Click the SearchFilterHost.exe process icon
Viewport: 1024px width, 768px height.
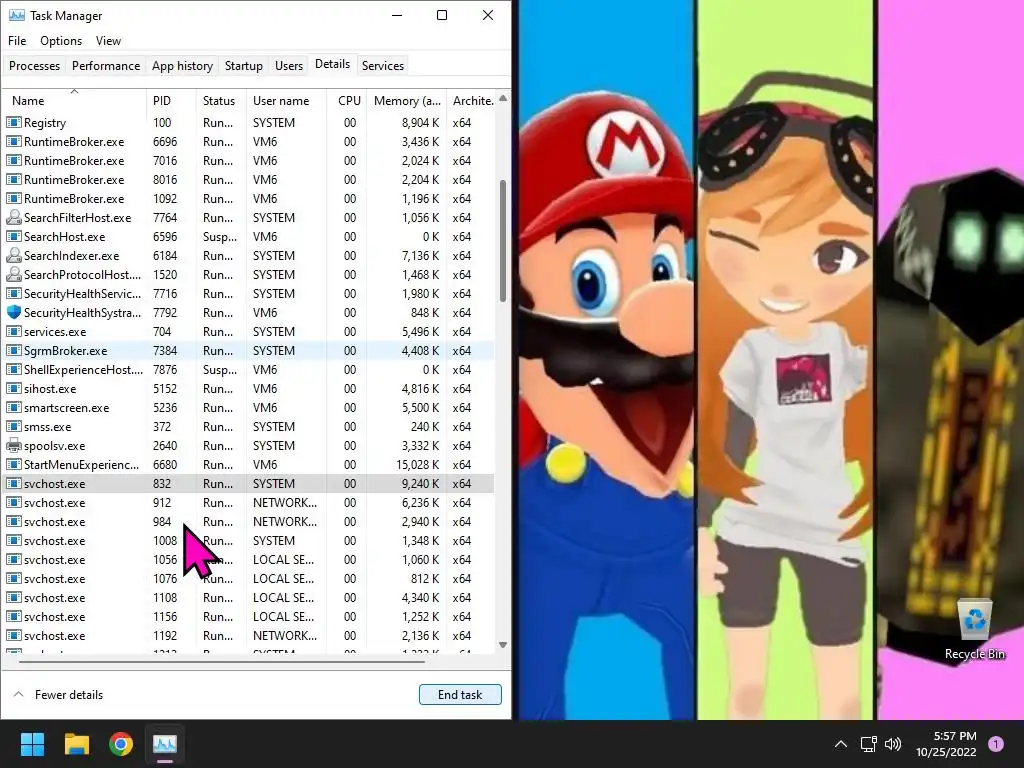tap(14, 217)
